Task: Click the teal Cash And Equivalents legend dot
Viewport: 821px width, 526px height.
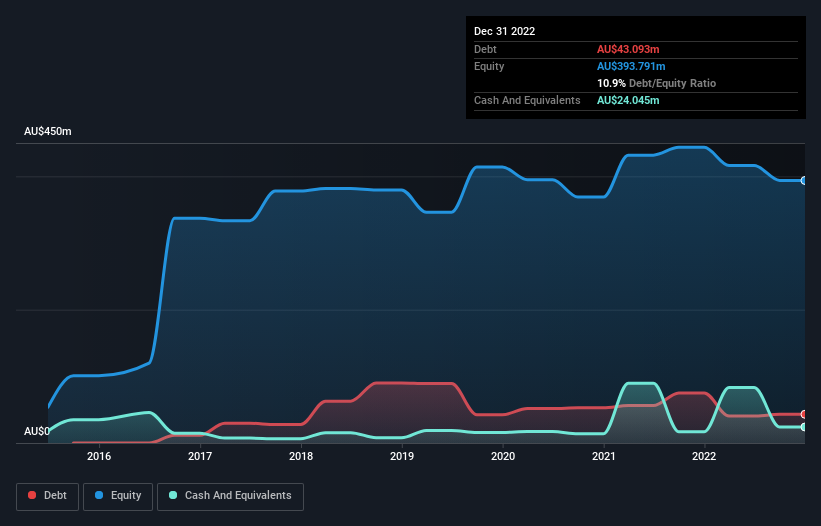Action: (173, 495)
